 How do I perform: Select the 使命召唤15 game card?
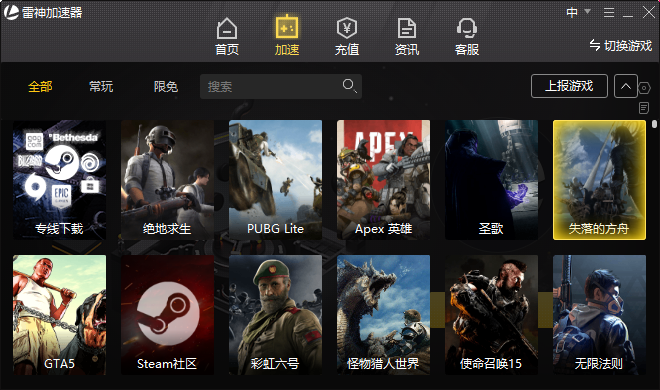491,315
